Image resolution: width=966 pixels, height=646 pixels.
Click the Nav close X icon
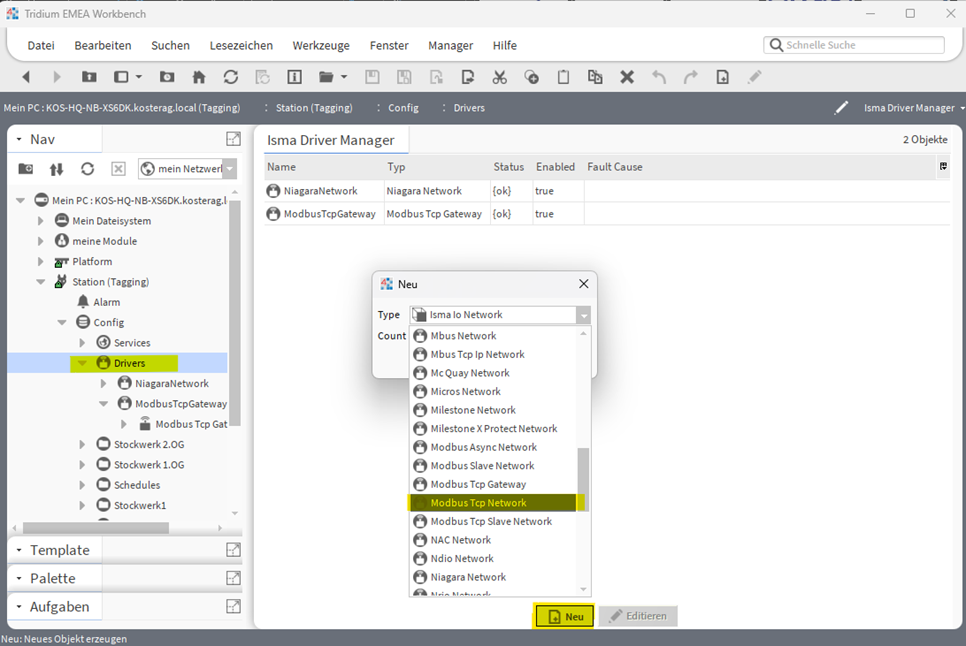coord(118,169)
